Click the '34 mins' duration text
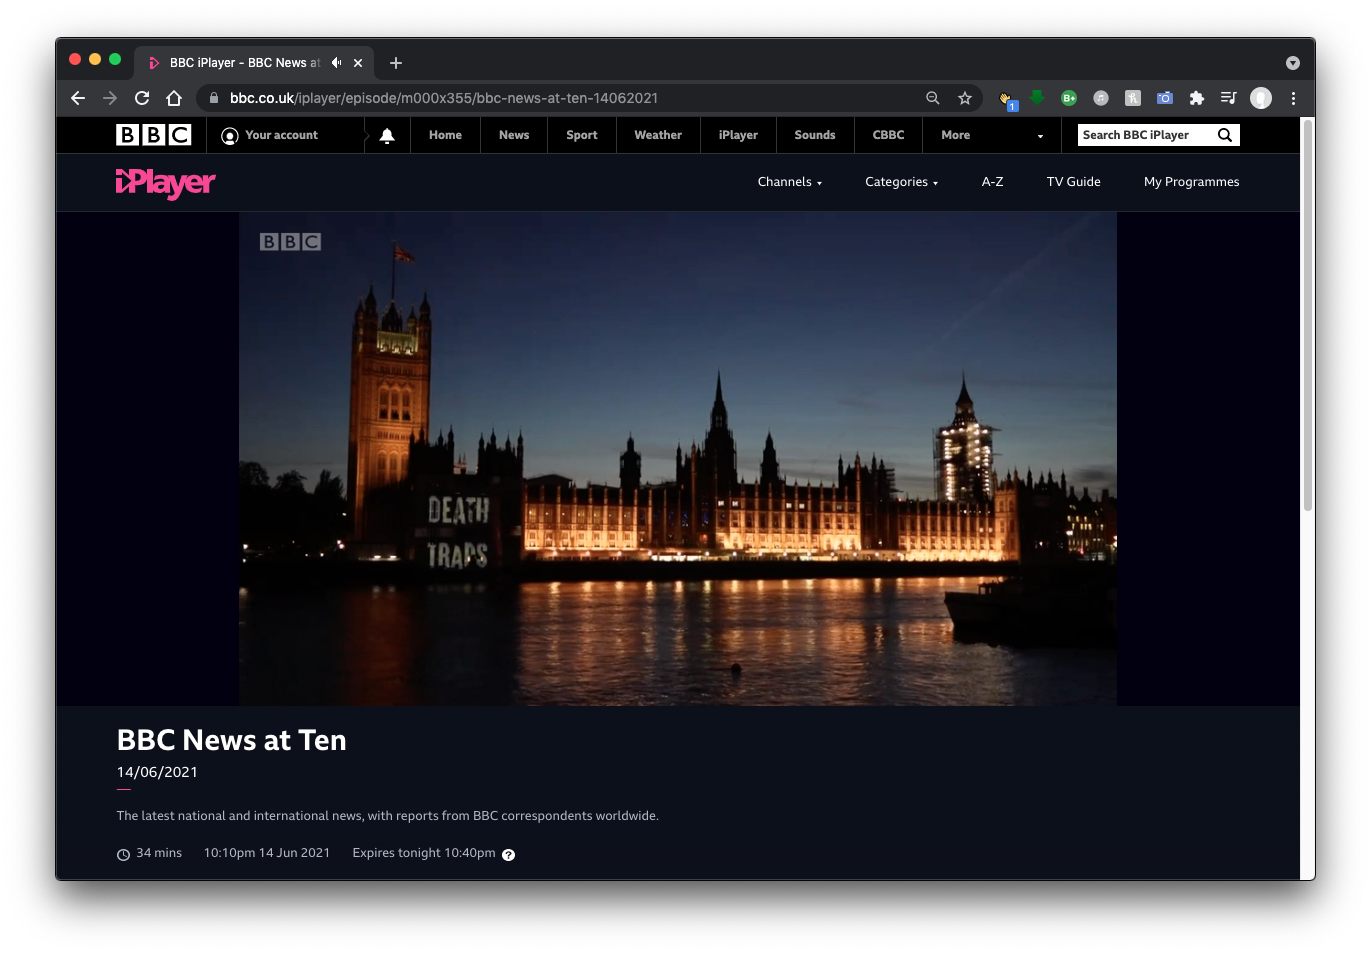The width and height of the screenshot is (1371, 954). point(159,853)
